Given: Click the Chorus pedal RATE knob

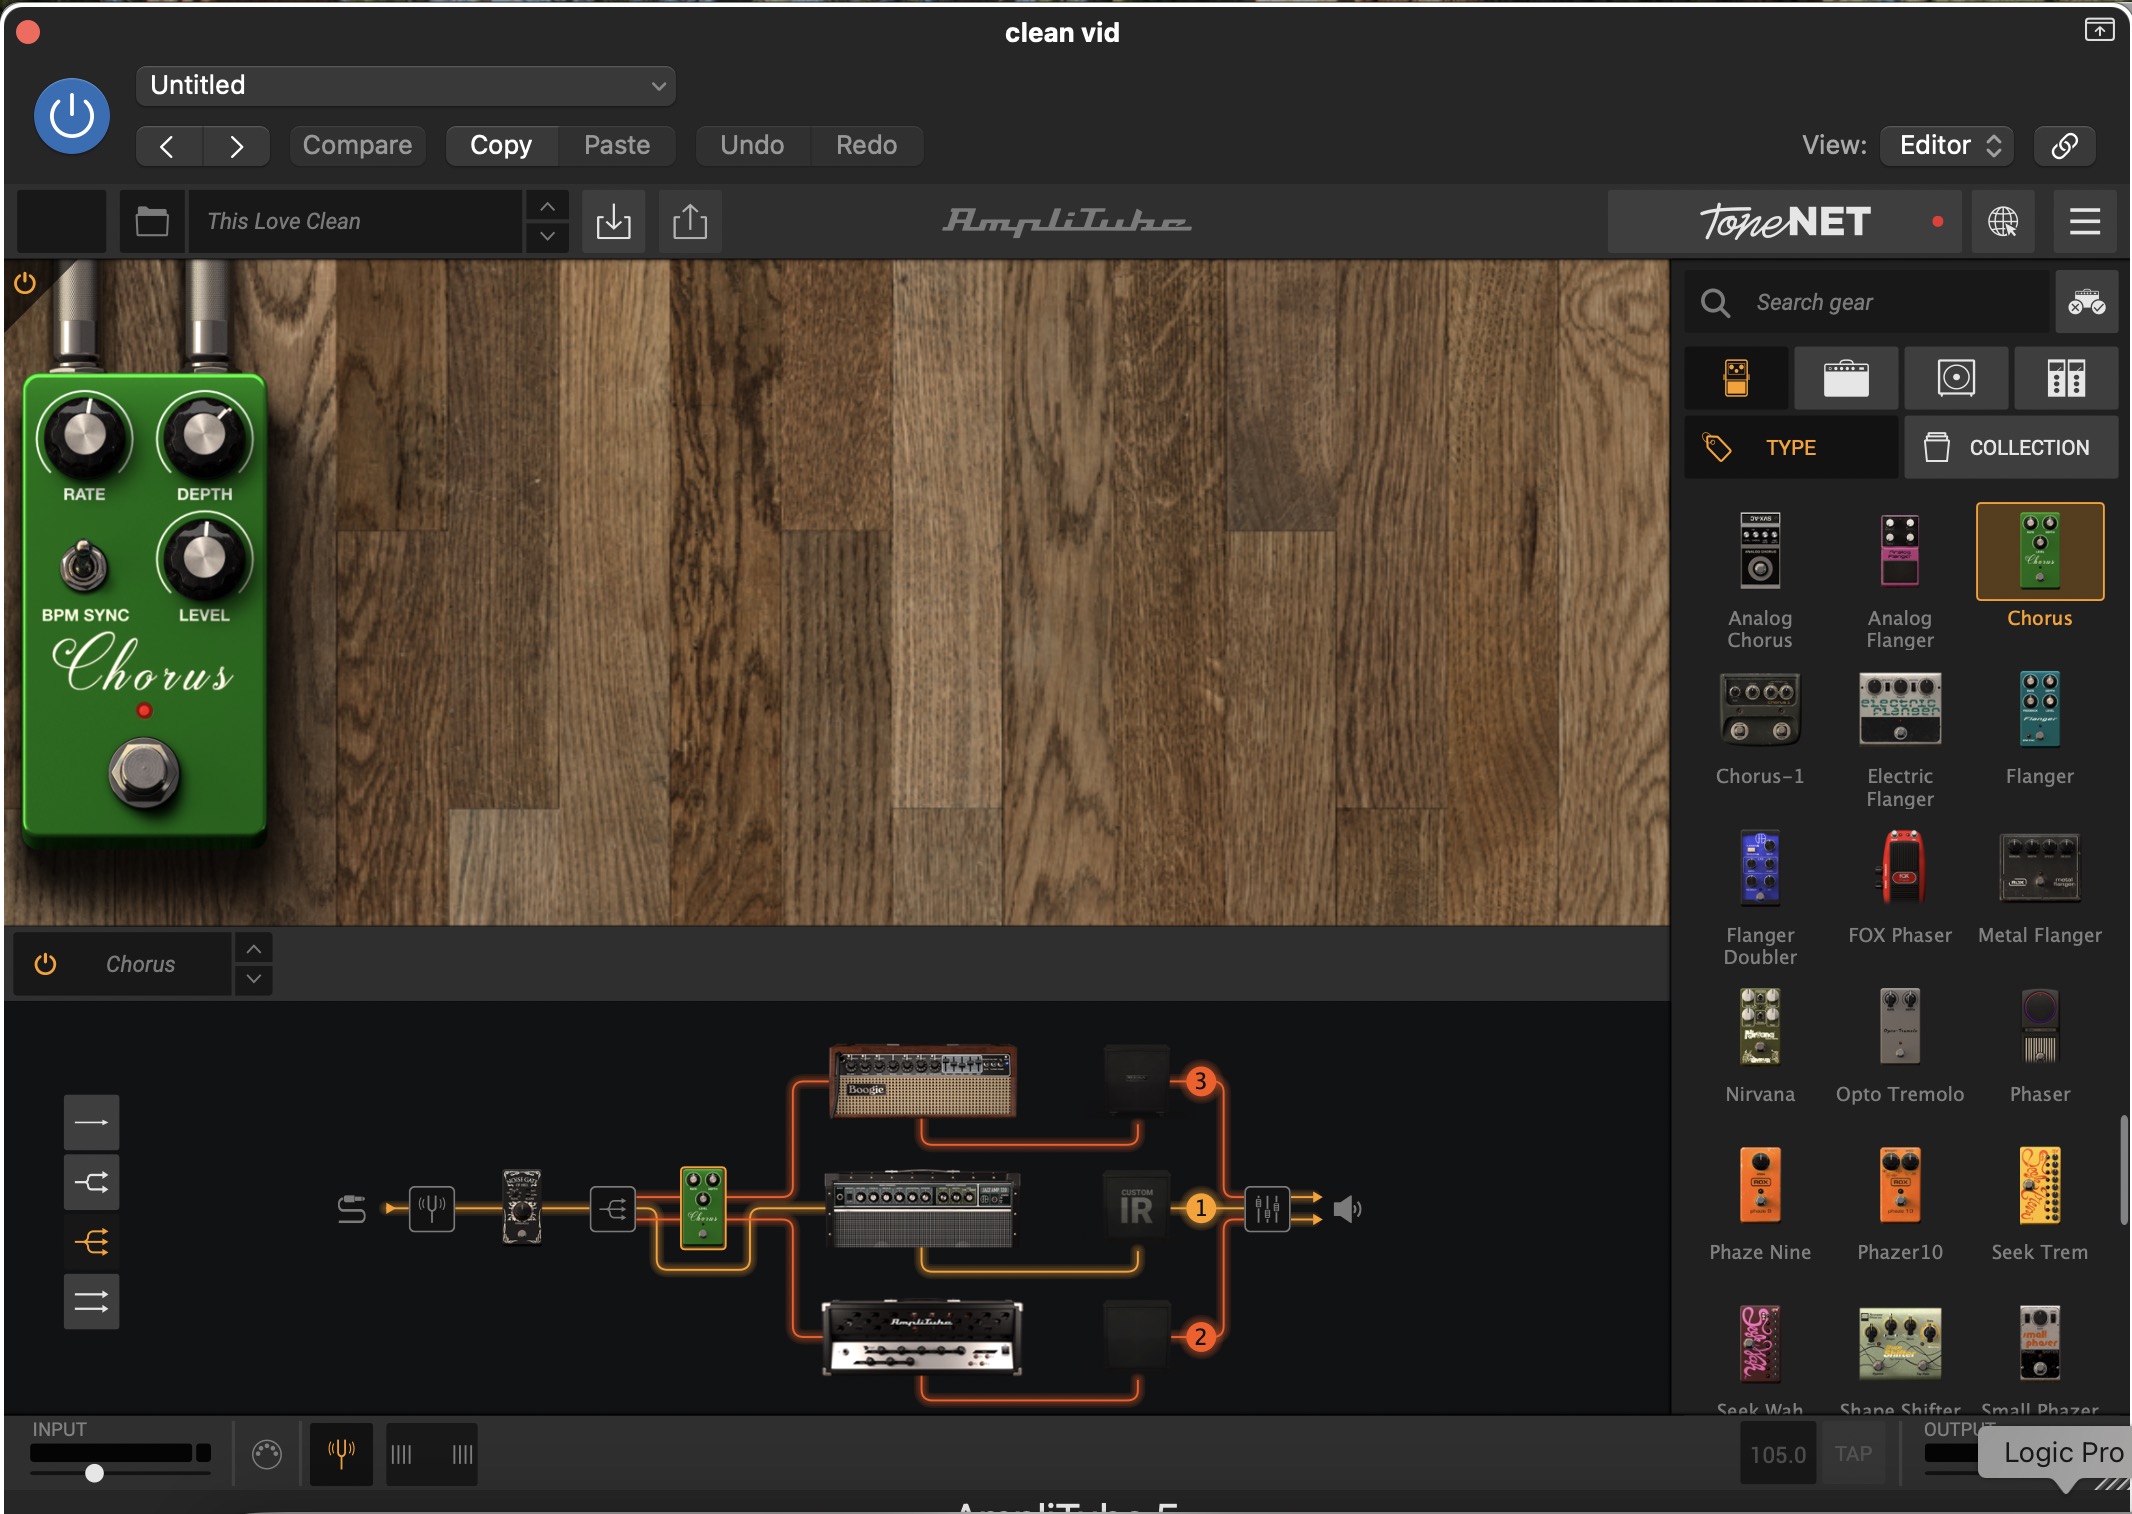Looking at the screenshot, I should [84, 438].
